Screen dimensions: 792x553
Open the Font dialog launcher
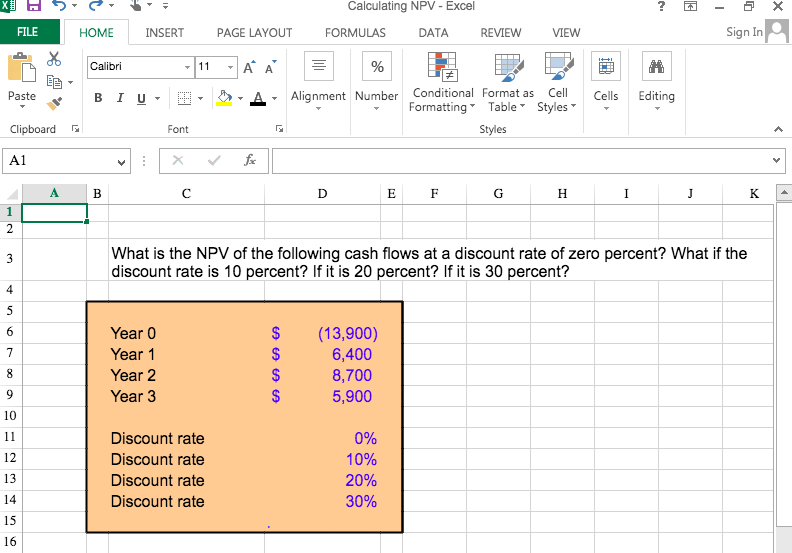pos(279,129)
